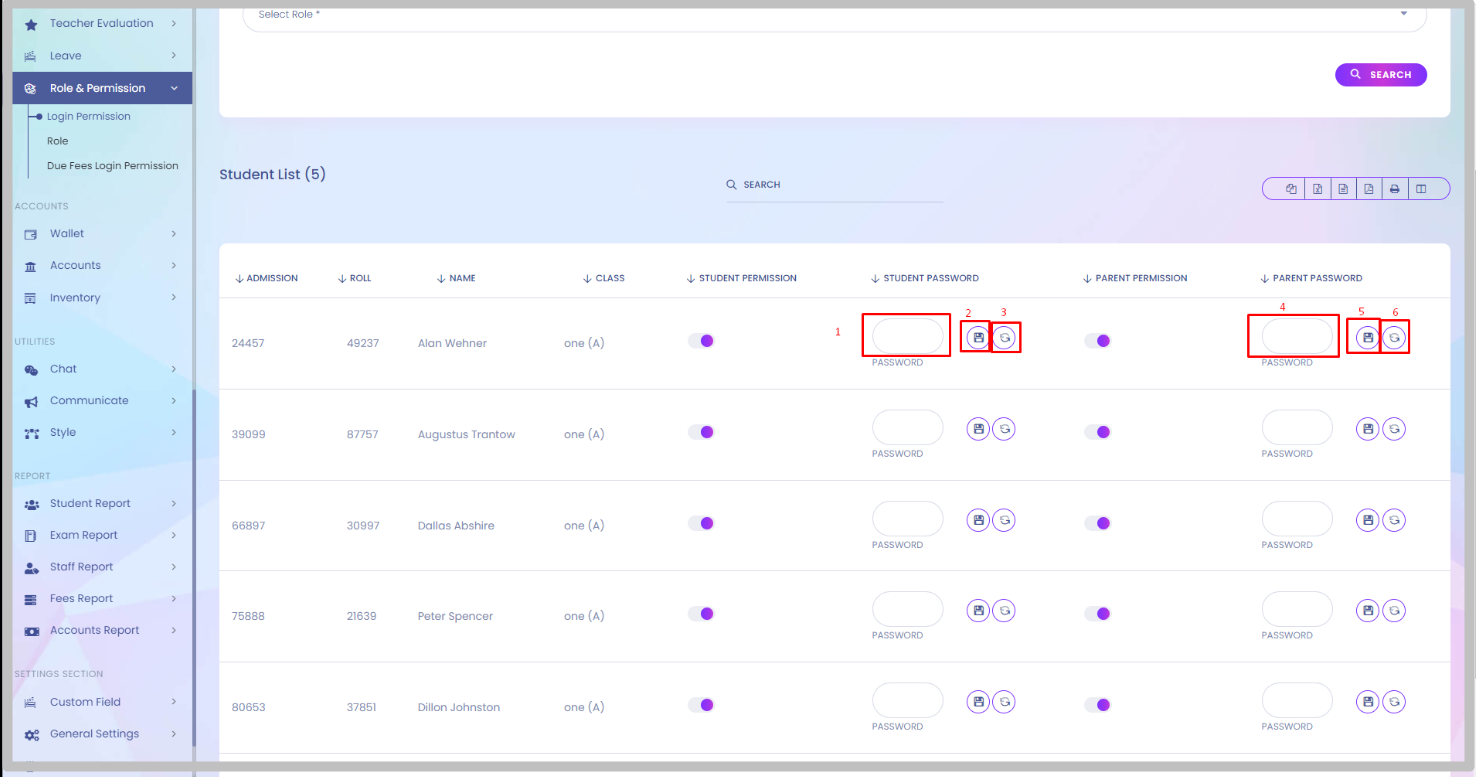
Task: Toggle student permission for Alan Wehner
Action: 701,341
